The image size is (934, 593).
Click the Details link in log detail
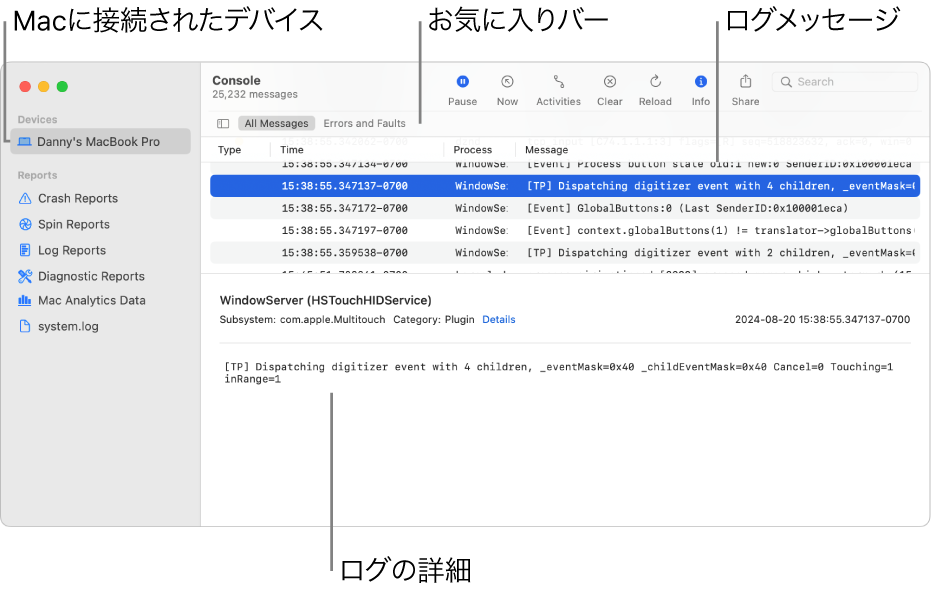point(499,320)
